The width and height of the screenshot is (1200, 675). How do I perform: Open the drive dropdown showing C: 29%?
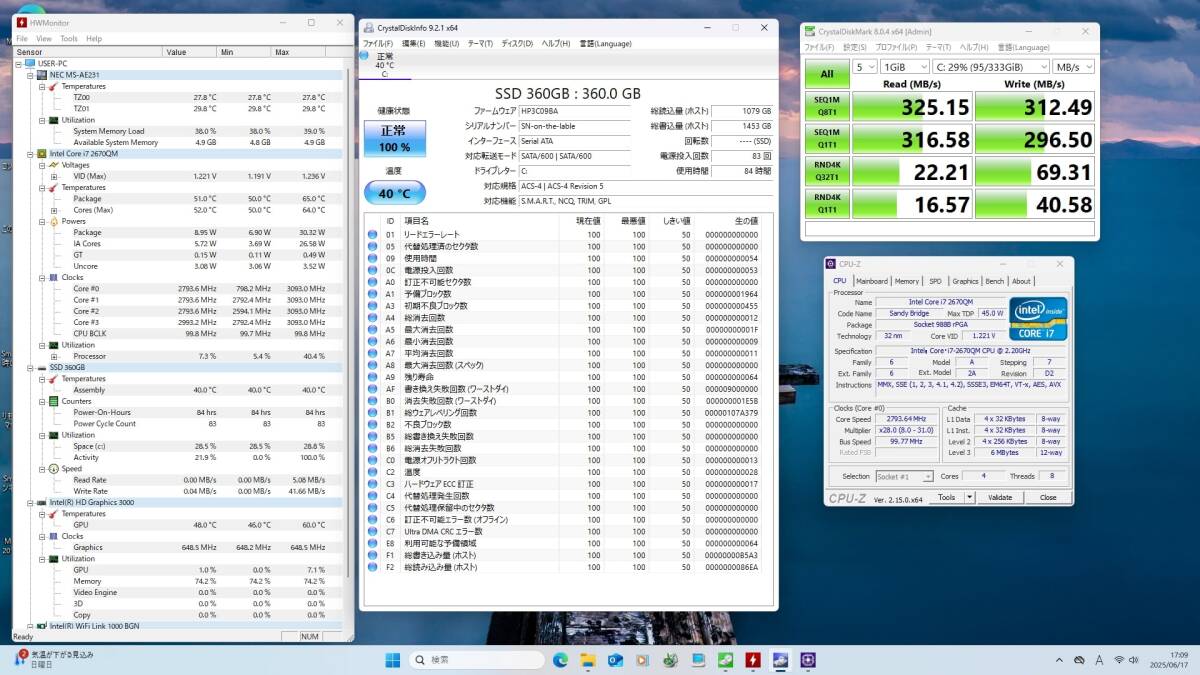click(989, 67)
